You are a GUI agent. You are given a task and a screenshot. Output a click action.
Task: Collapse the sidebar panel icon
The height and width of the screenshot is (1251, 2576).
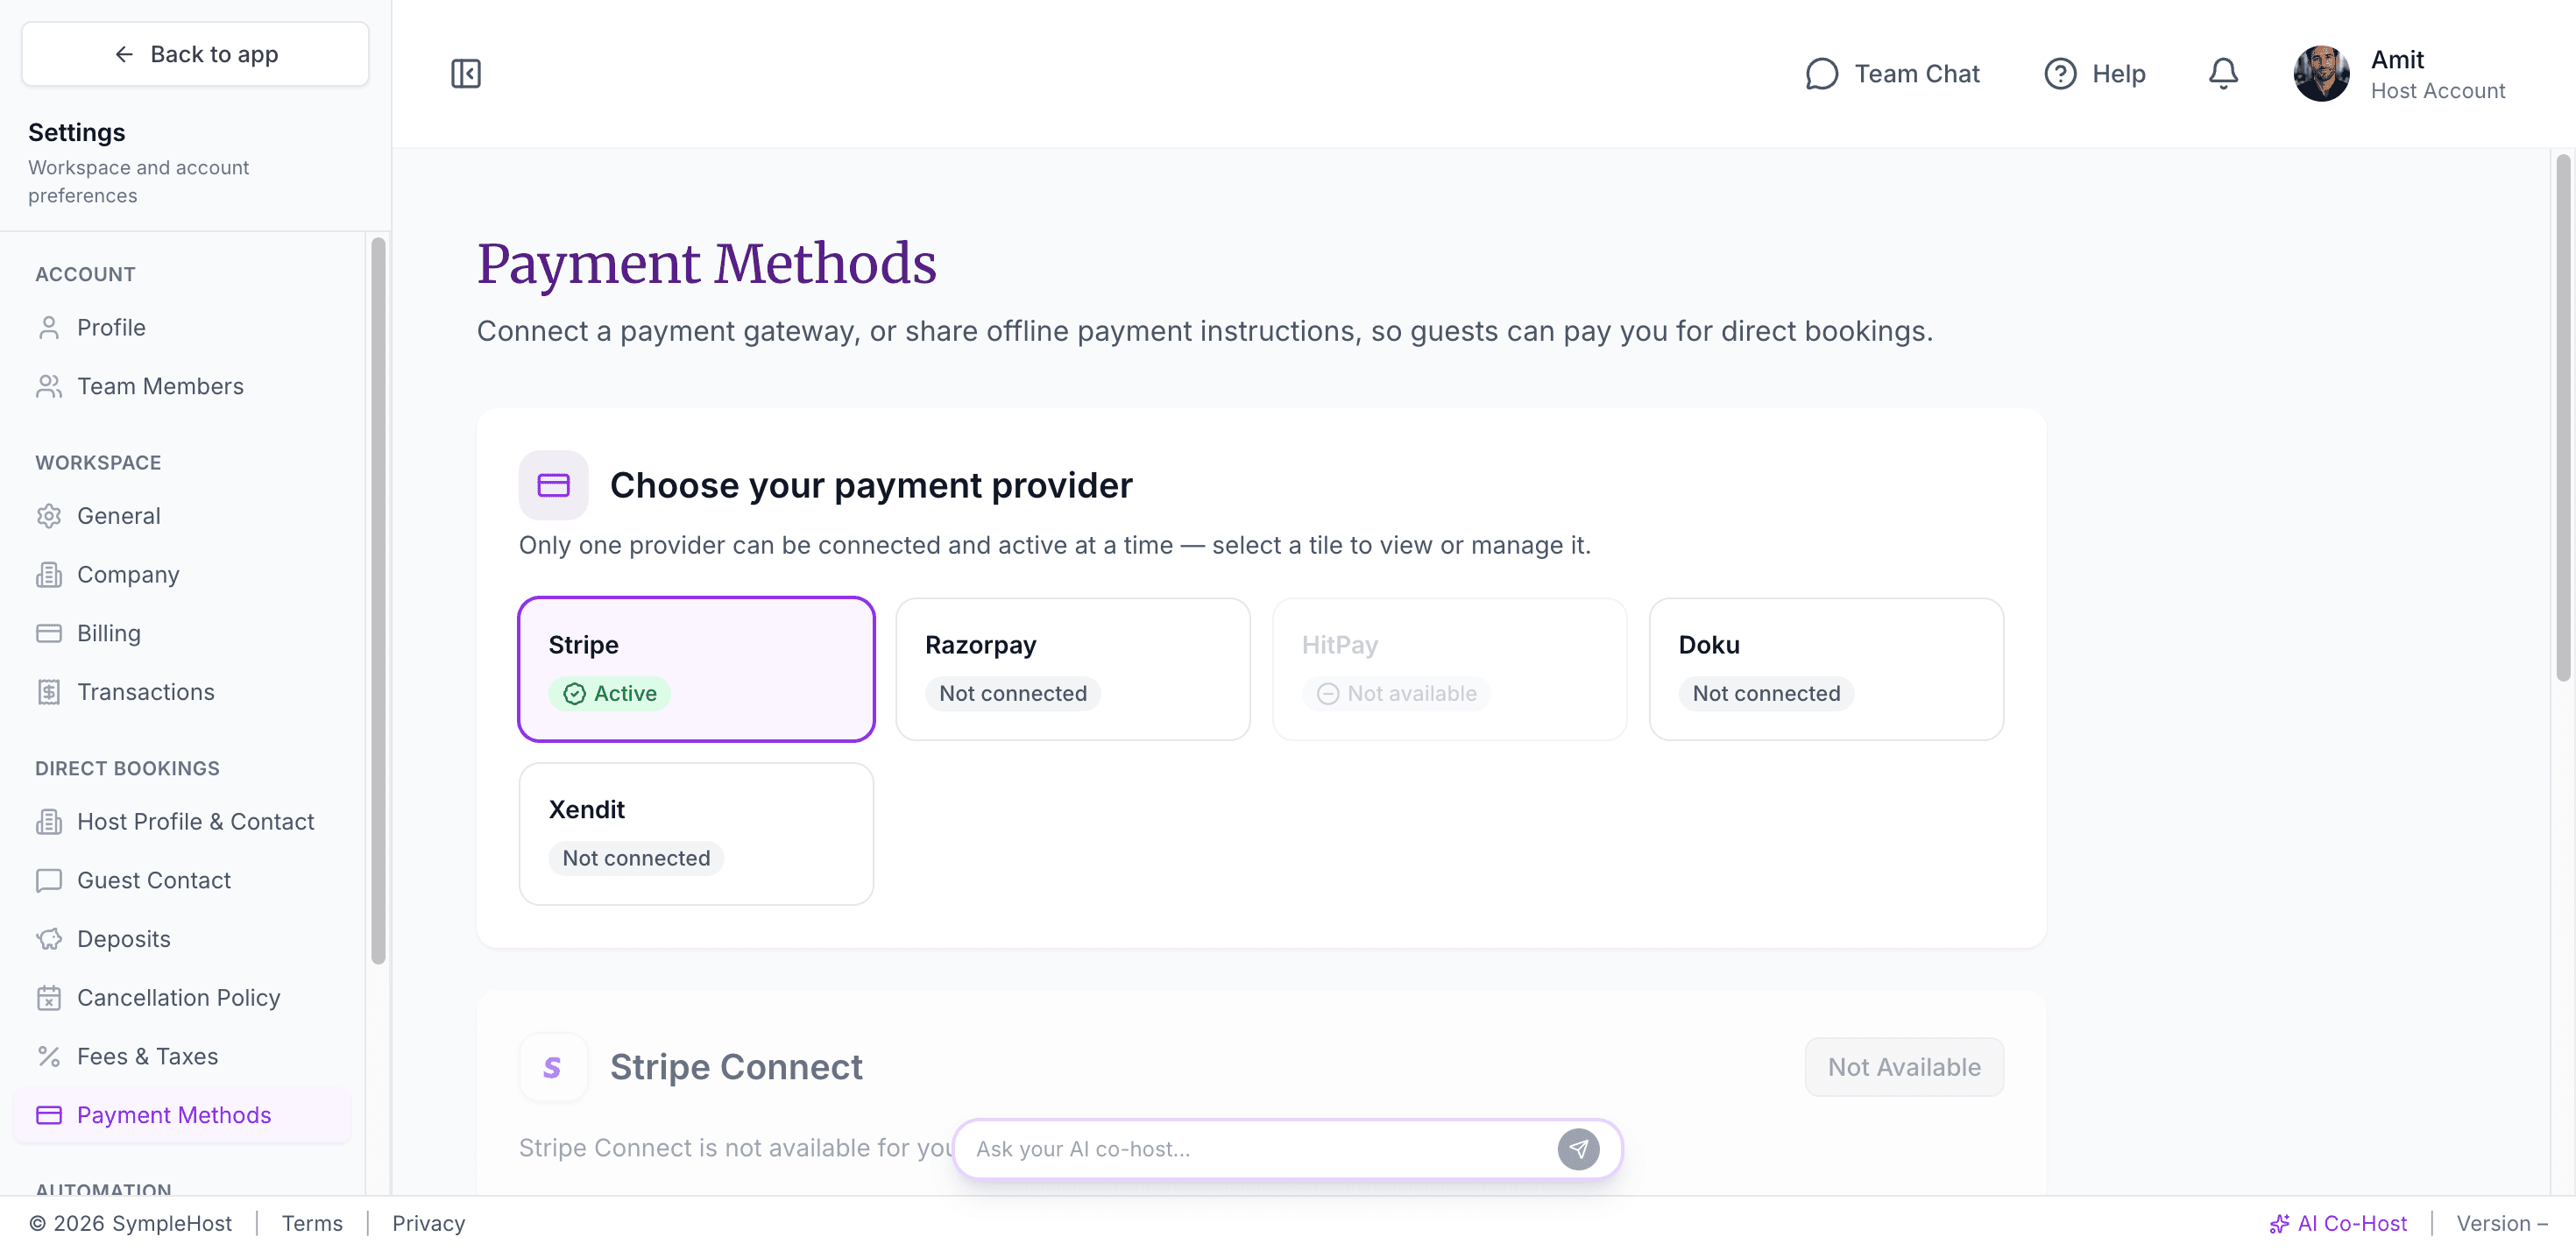pos(466,73)
